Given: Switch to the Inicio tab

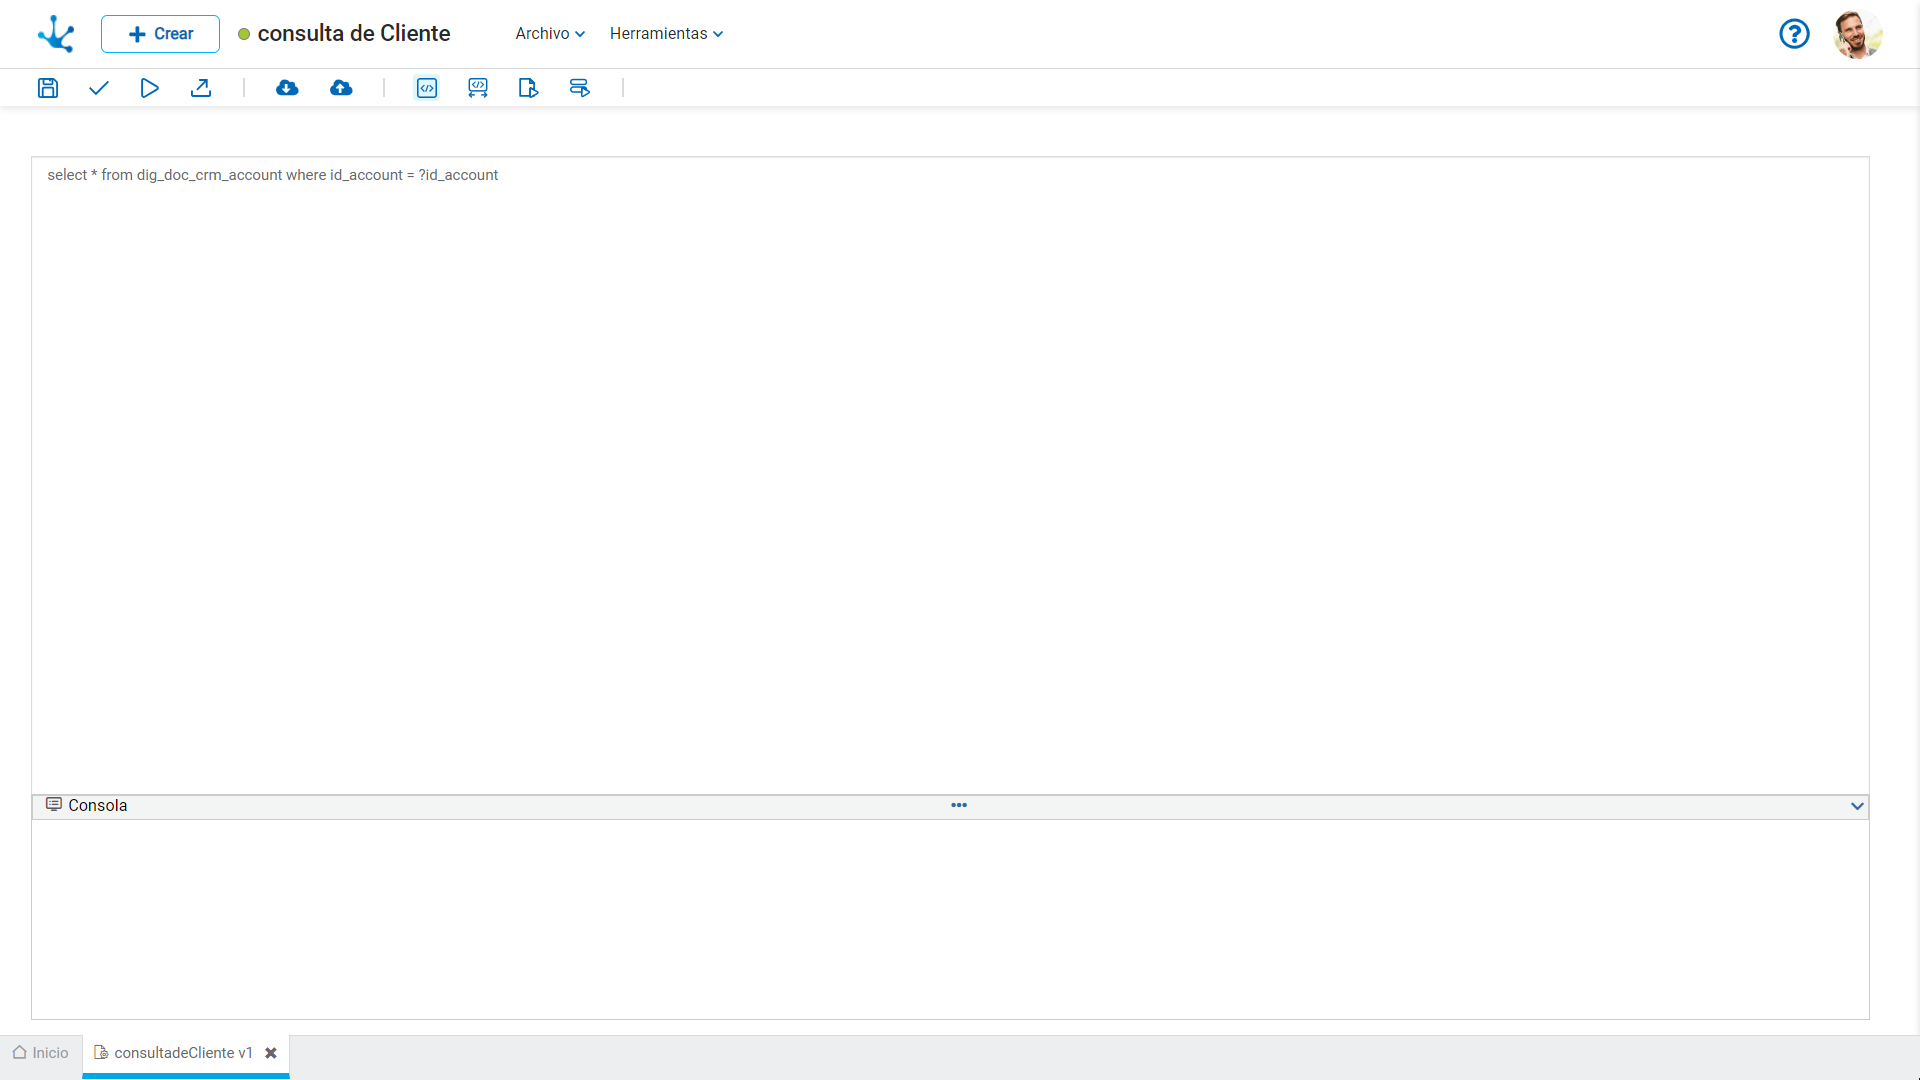Looking at the screenshot, I should pos(41,1053).
